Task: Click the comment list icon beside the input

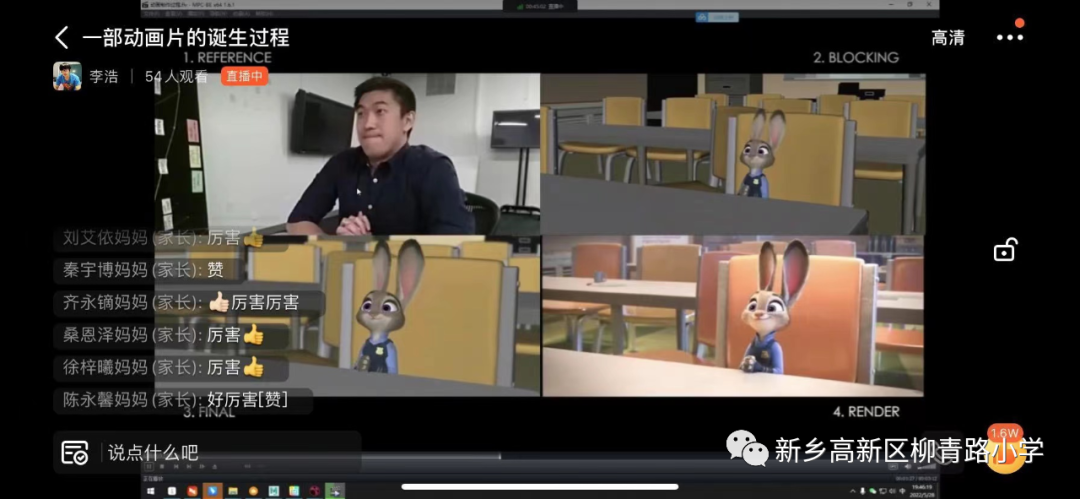Action: tap(74, 452)
